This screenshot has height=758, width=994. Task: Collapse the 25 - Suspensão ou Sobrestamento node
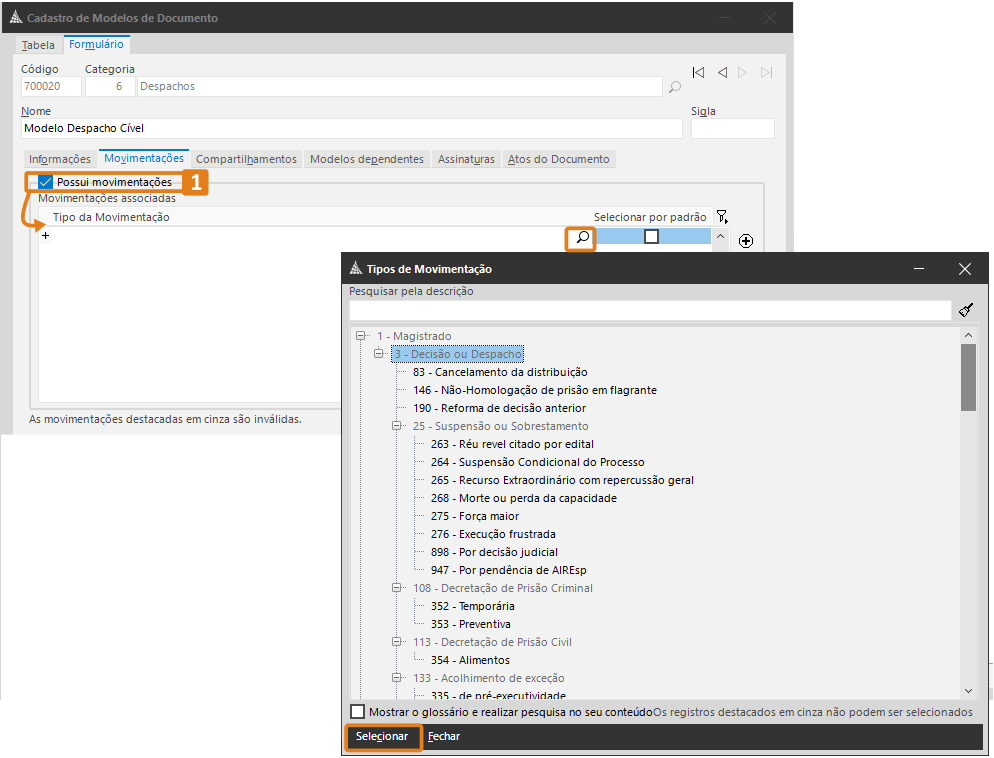(x=397, y=426)
